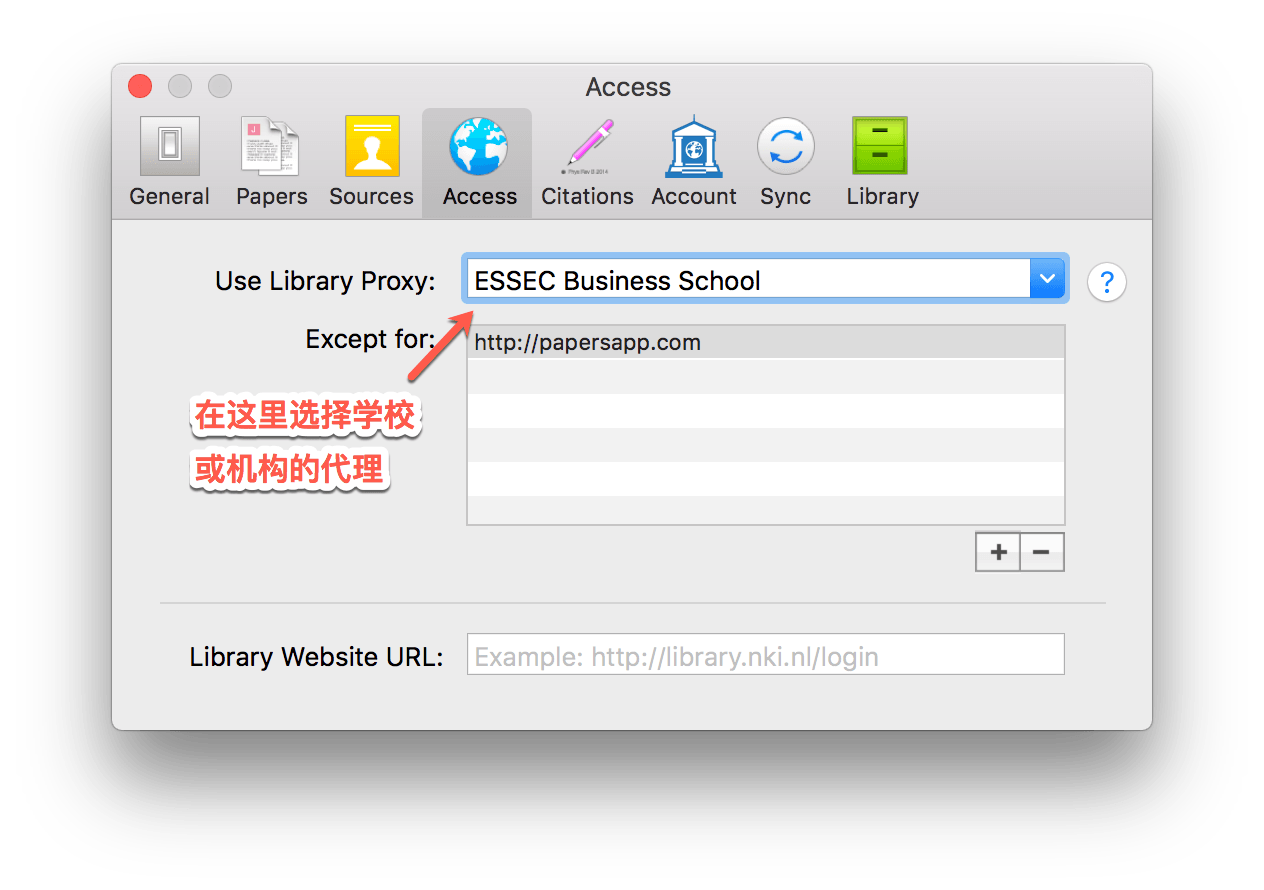Open the ESSEC Business School combo box

pyautogui.click(x=766, y=279)
